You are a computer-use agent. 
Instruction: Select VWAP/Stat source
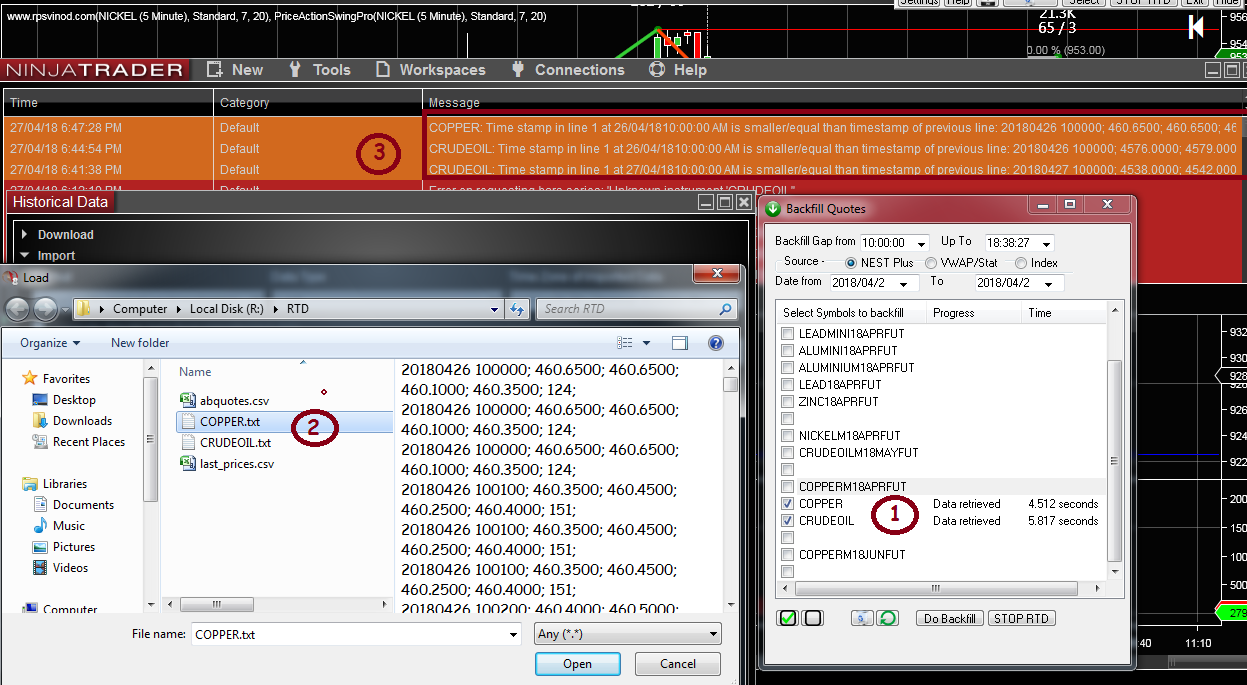coord(931,263)
